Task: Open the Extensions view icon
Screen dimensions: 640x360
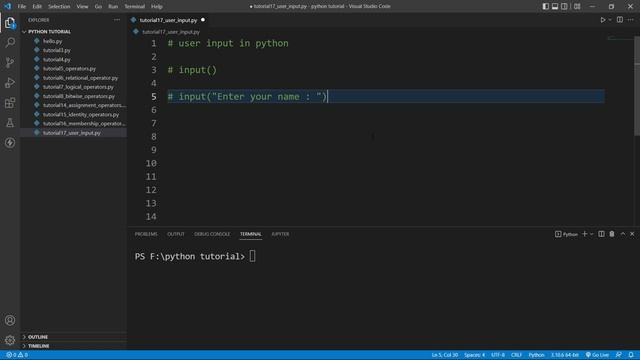Action: click(10, 102)
